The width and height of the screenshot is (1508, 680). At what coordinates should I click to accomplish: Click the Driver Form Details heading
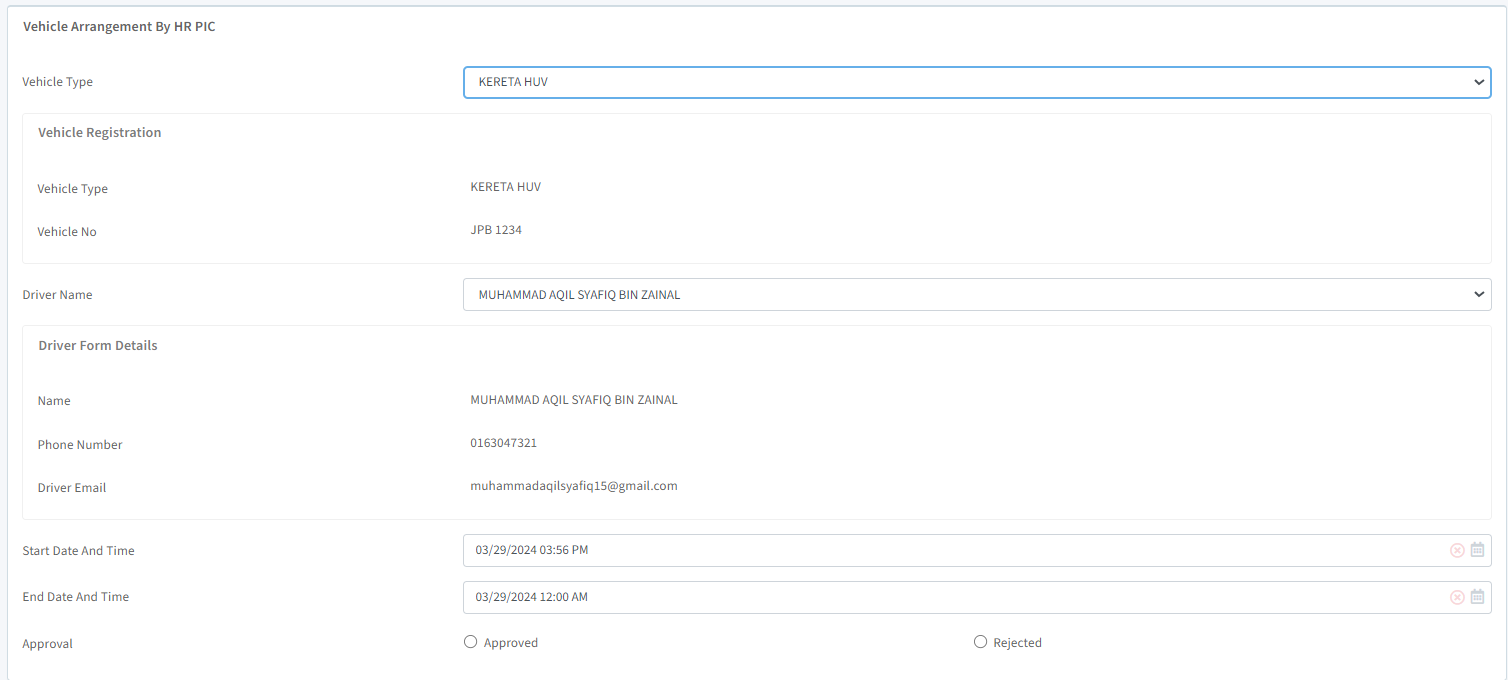pyautogui.click(x=98, y=345)
